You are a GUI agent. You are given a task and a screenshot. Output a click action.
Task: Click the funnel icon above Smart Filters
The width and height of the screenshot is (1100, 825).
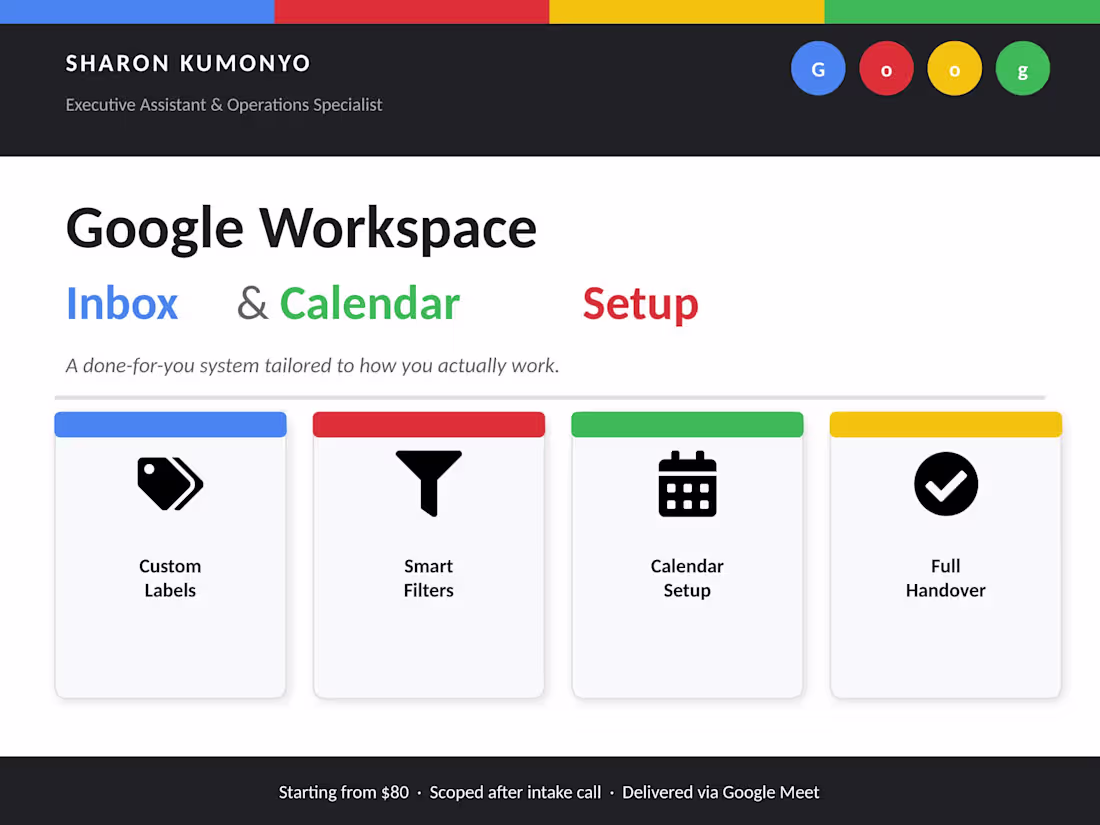pyautogui.click(x=429, y=483)
